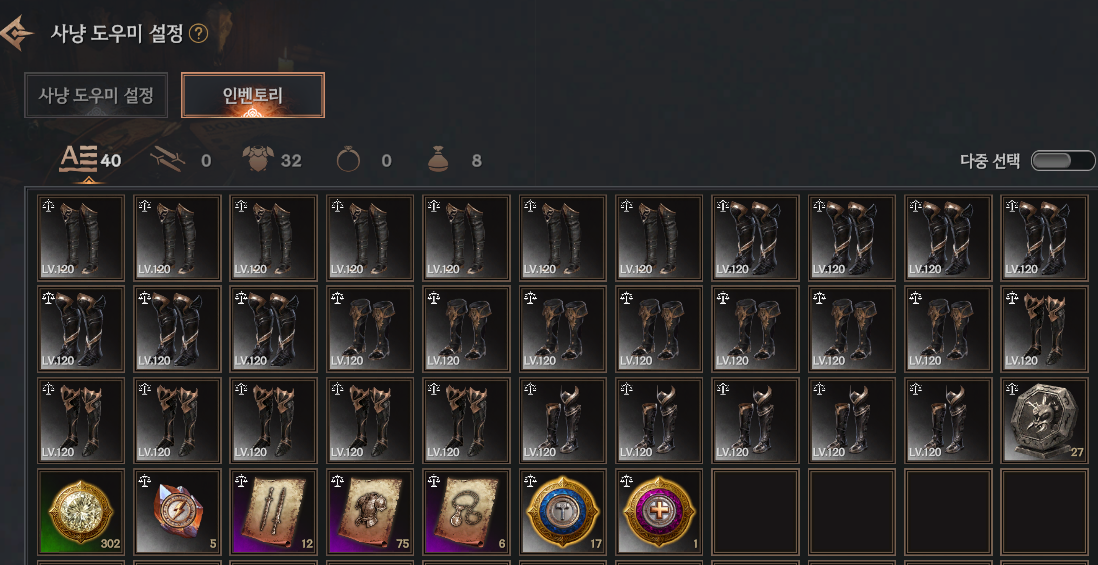Select the lightning crystal item with count 5
Viewport: 1098px width, 565px height.
pyautogui.click(x=178, y=512)
